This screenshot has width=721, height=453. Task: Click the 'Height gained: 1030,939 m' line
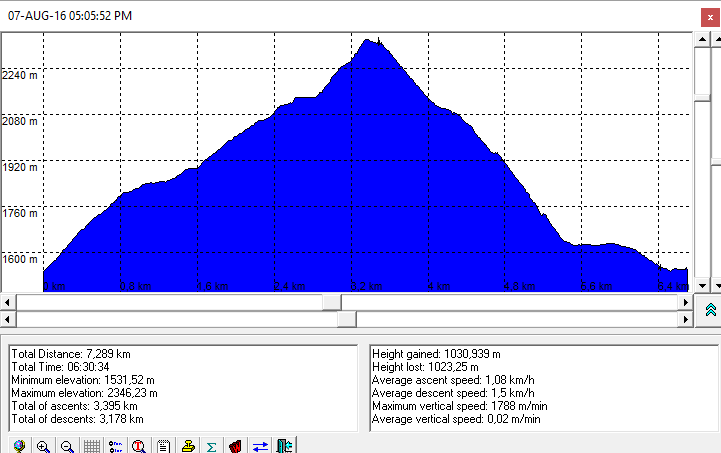(436, 354)
